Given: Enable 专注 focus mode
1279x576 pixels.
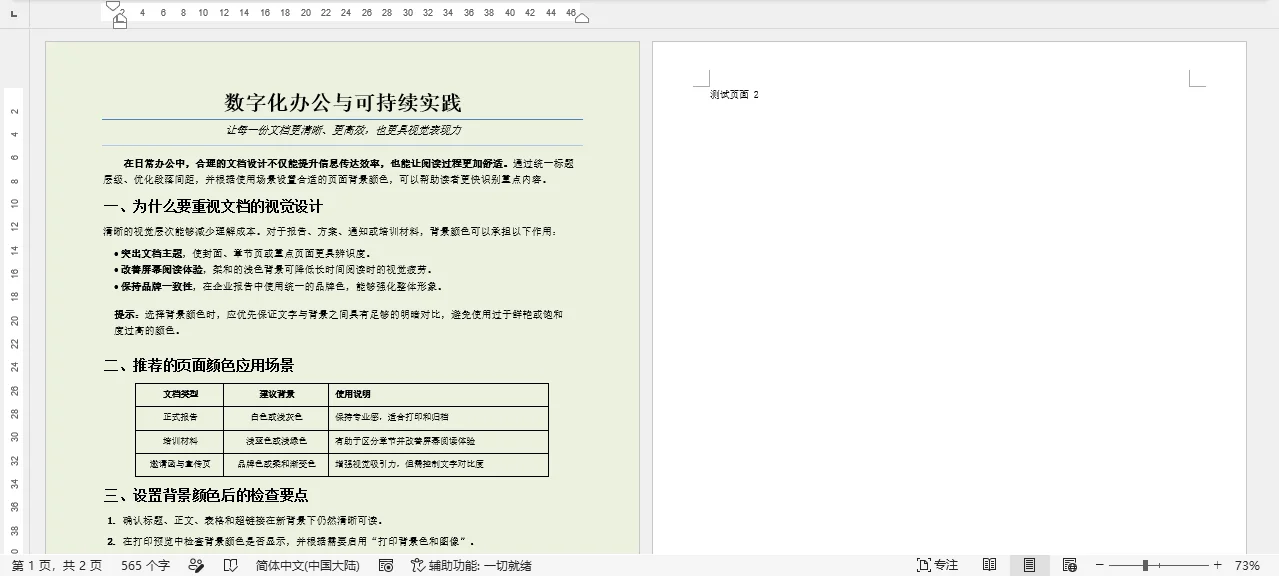Looking at the screenshot, I should (x=937, y=565).
